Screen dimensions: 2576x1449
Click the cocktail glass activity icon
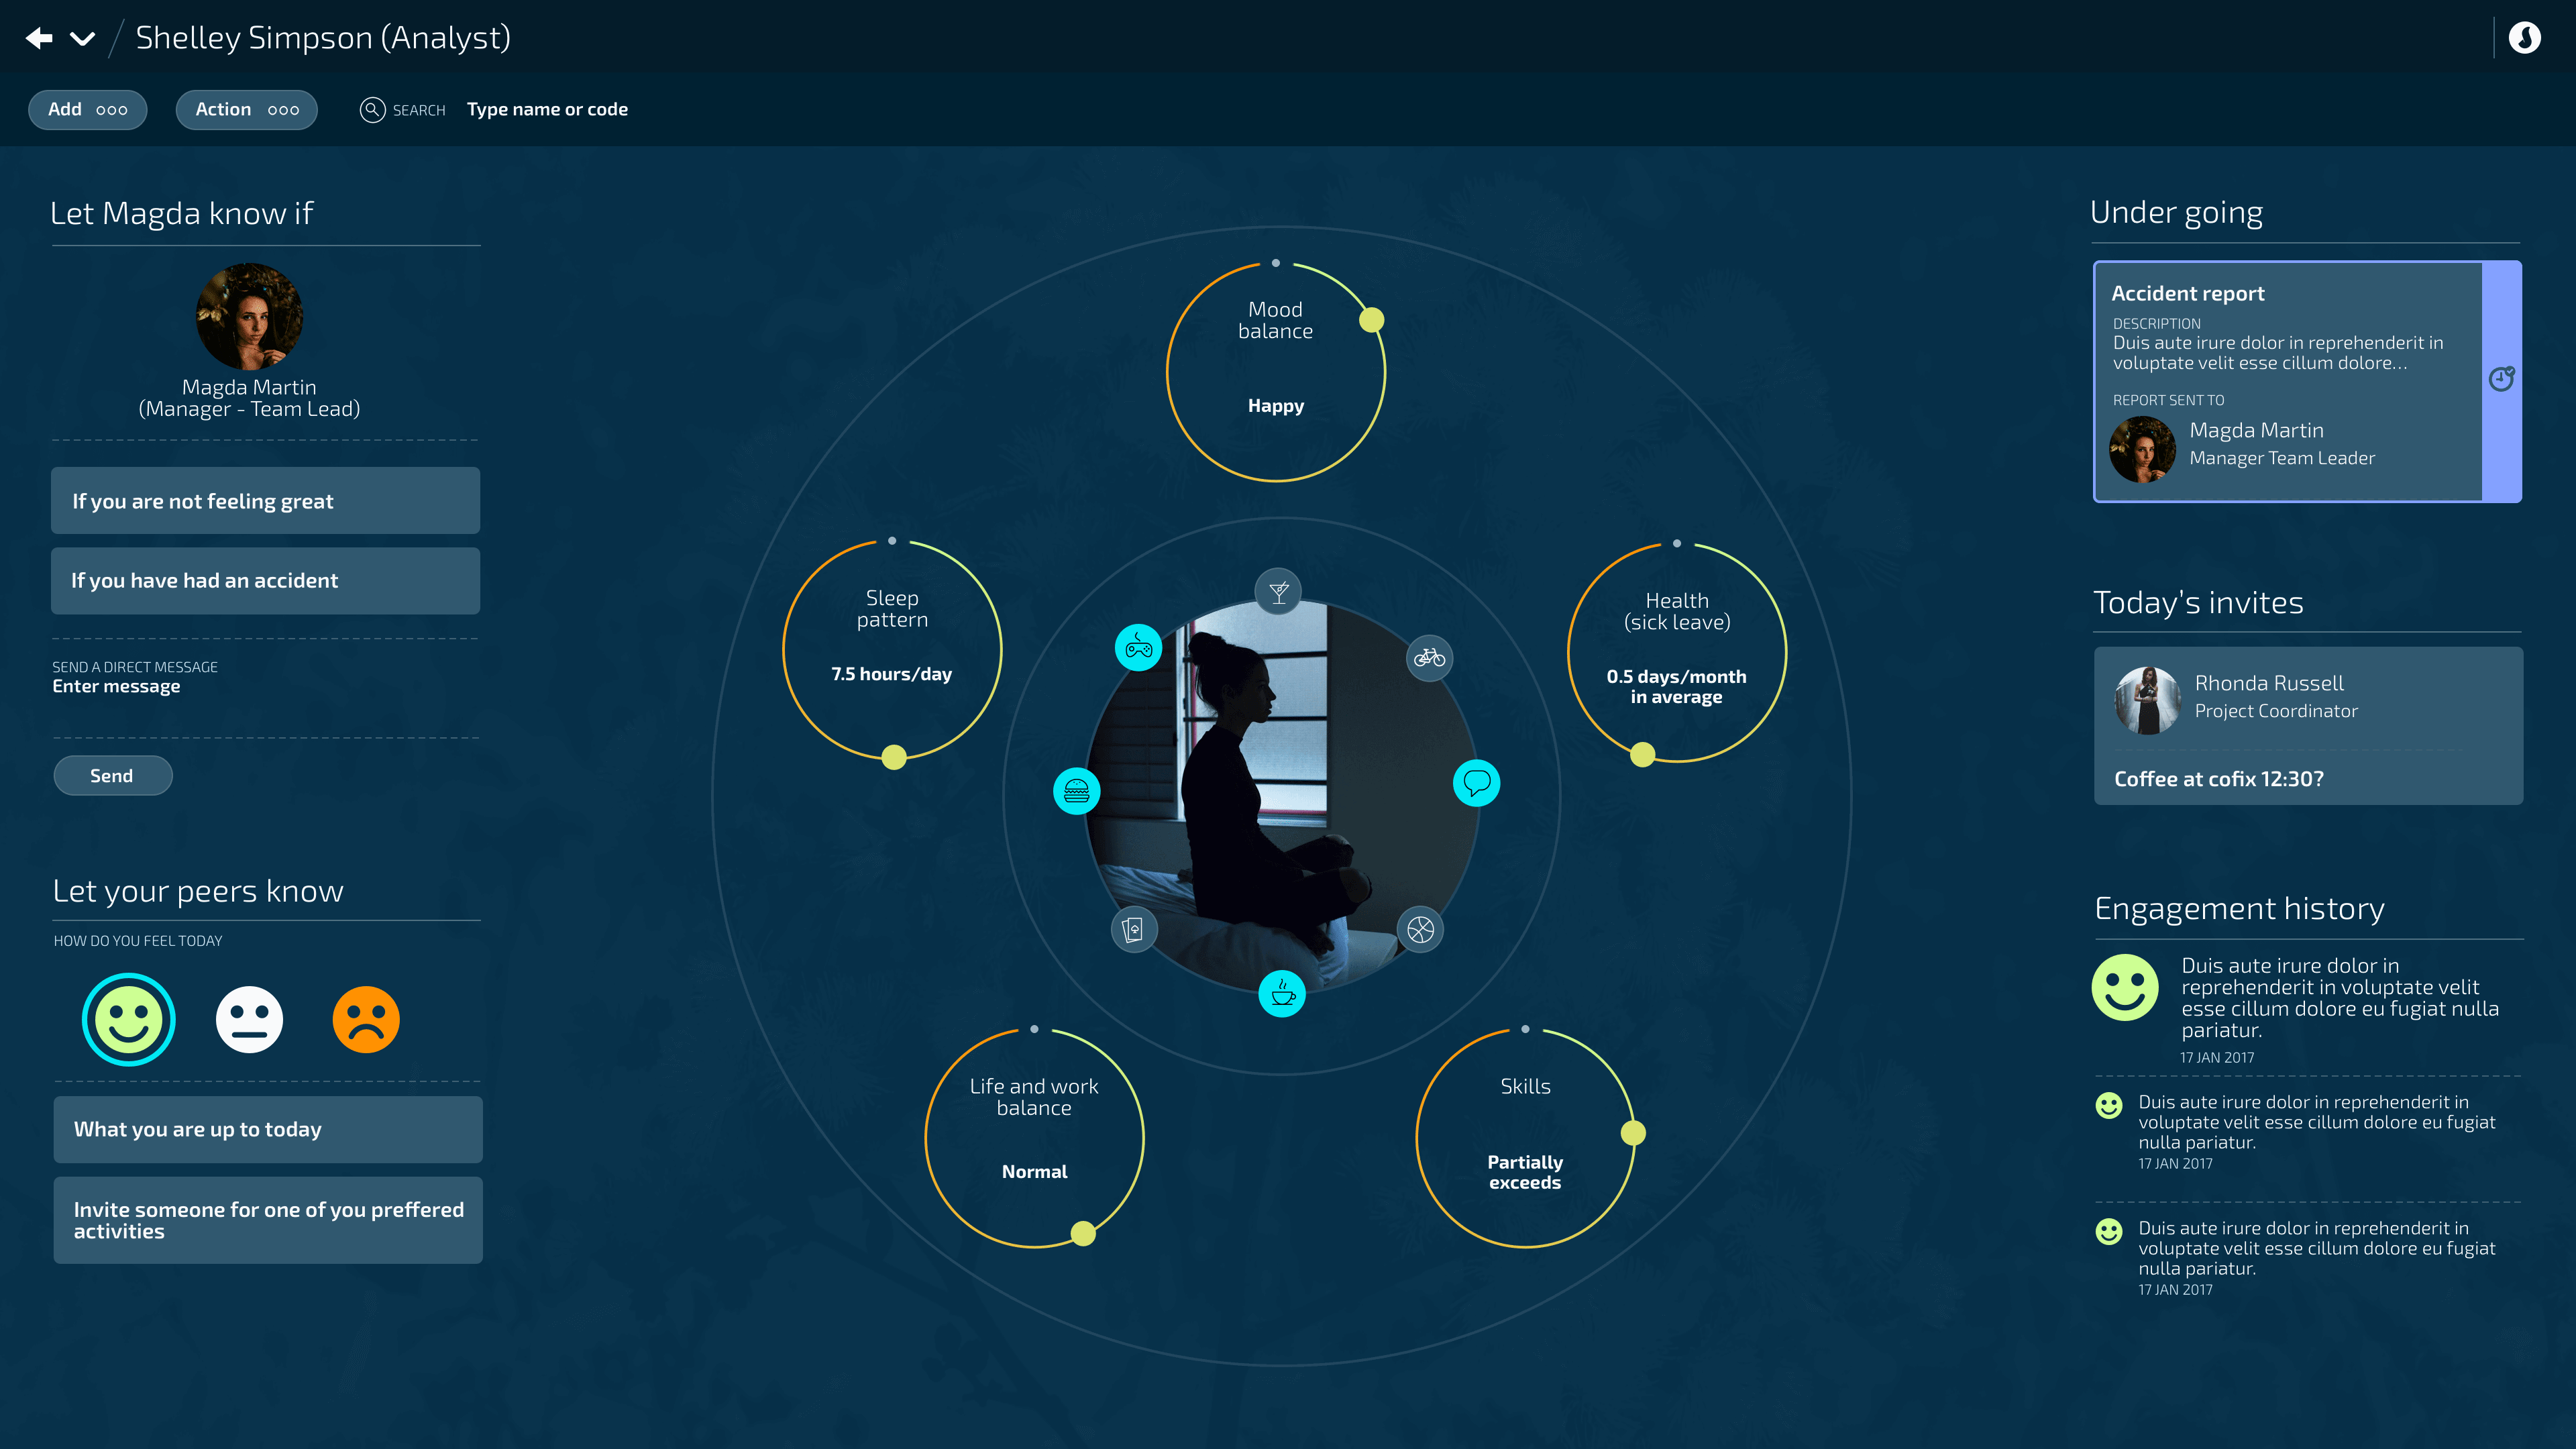pyautogui.click(x=1278, y=592)
